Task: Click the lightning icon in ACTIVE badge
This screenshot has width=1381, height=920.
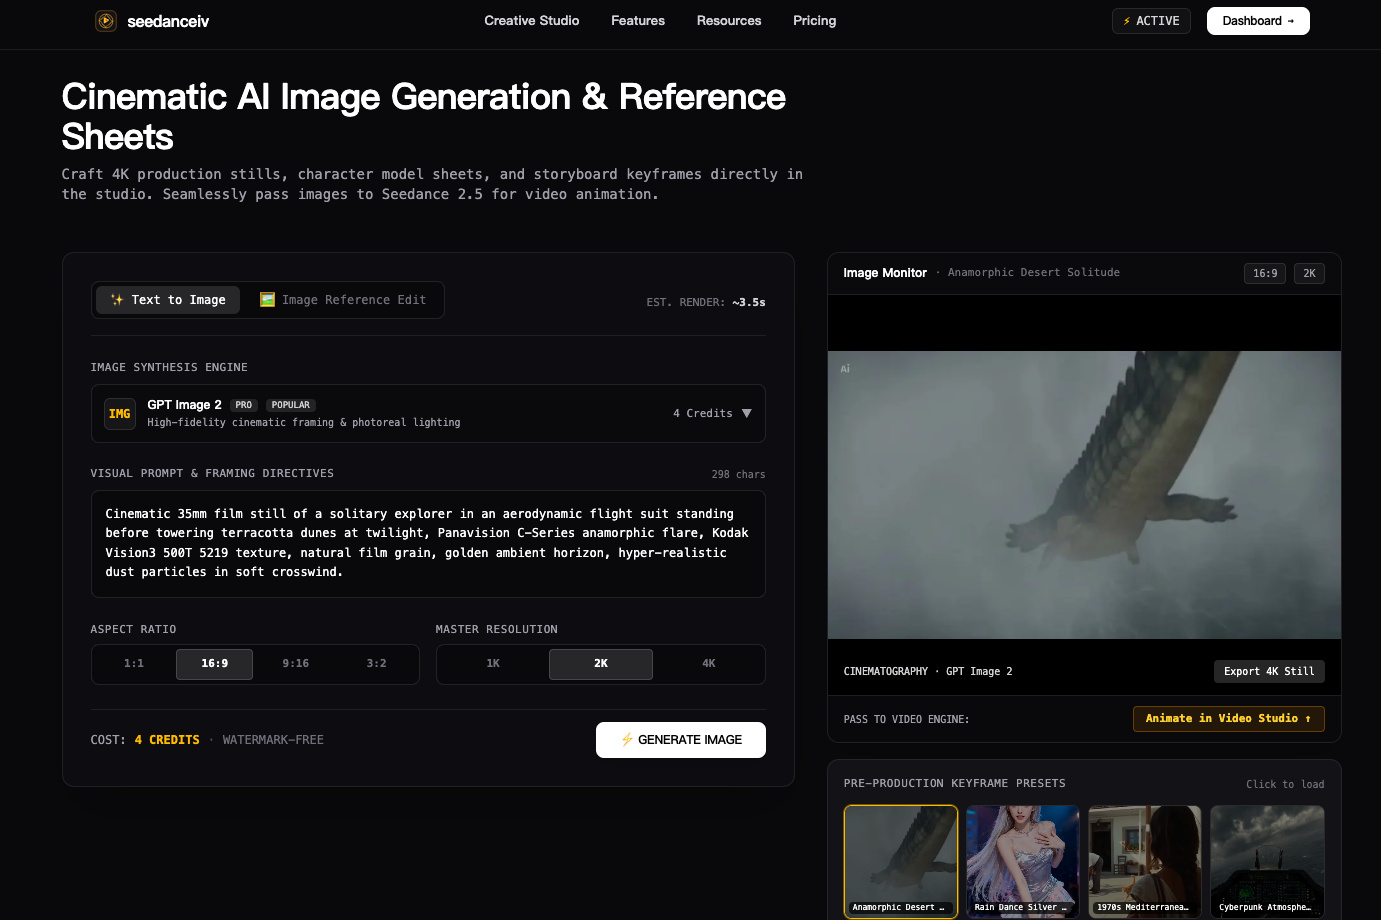Action: [x=1127, y=21]
